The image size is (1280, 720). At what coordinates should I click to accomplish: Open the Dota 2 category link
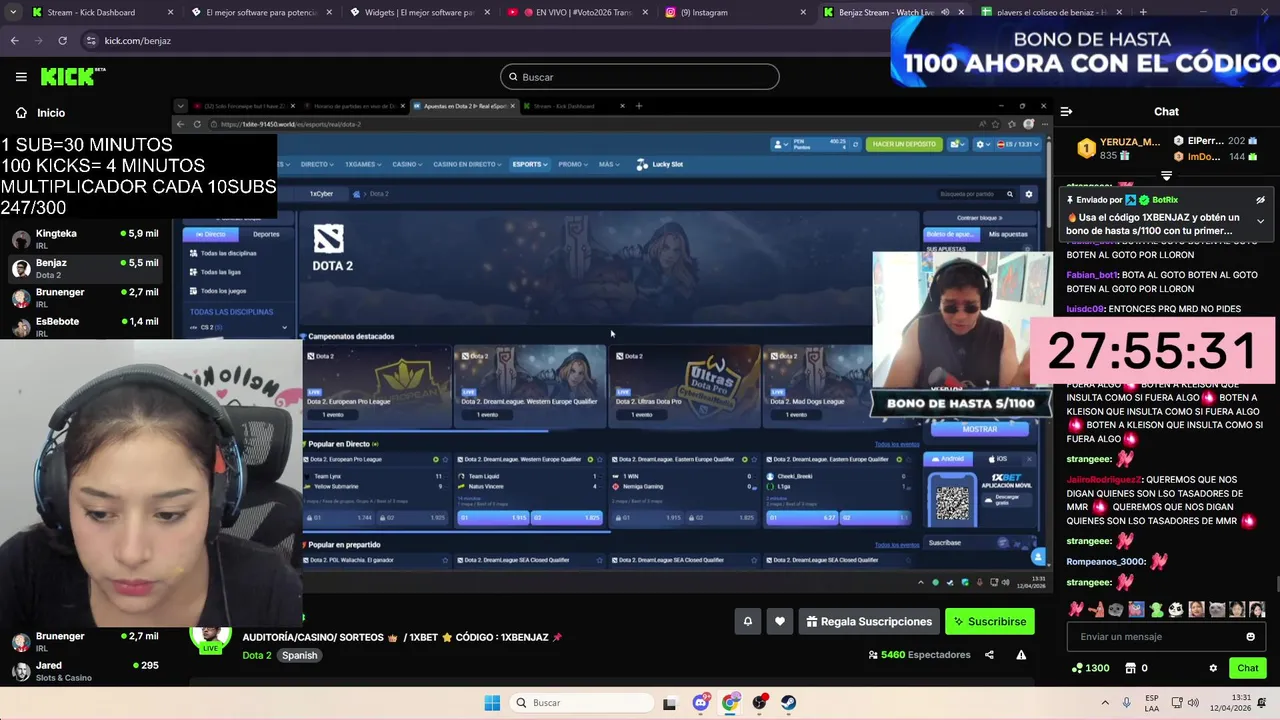click(257, 655)
